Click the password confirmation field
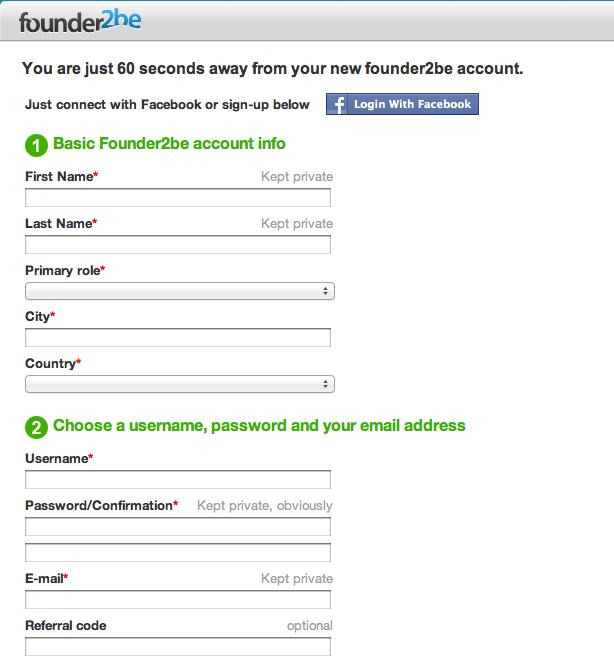 [x=178, y=553]
